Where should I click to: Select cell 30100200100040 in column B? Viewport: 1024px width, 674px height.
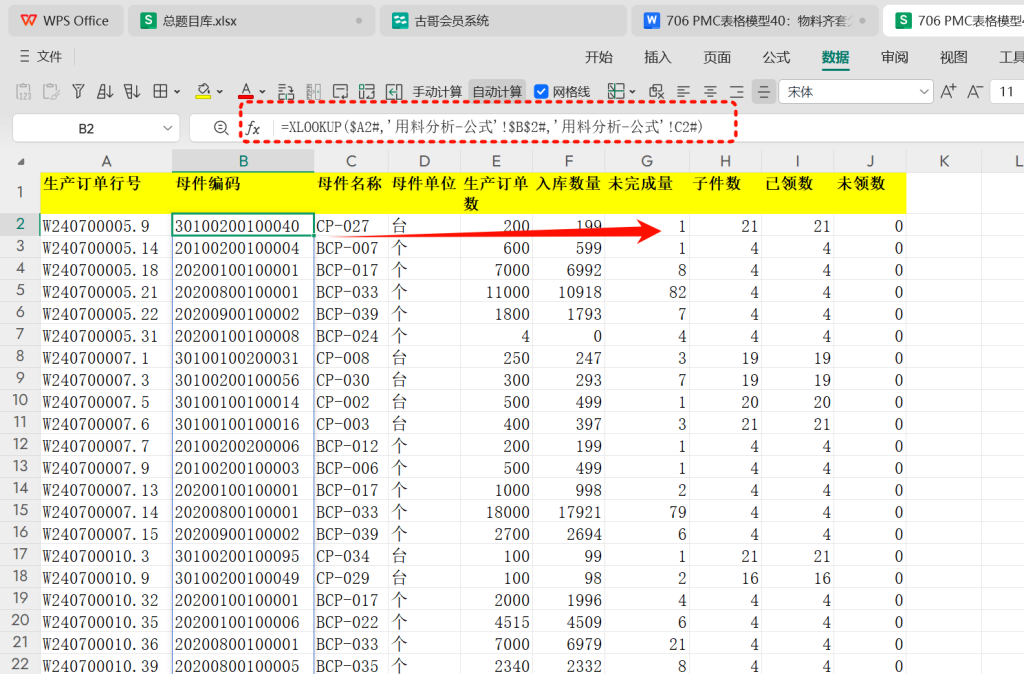point(243,225)
